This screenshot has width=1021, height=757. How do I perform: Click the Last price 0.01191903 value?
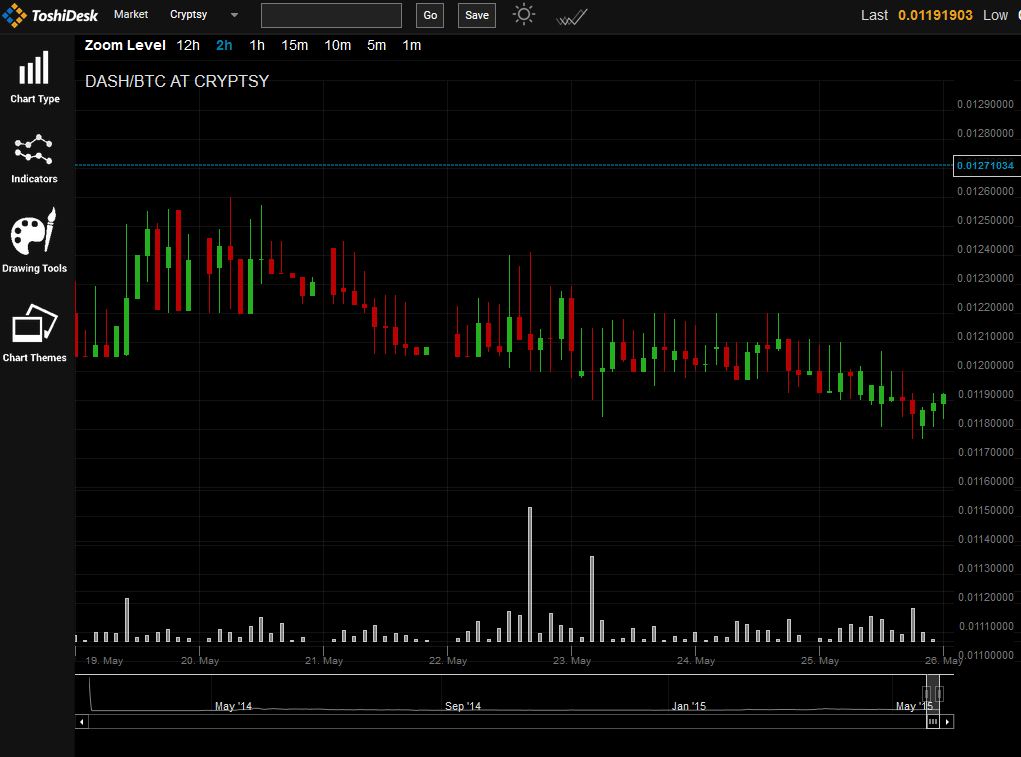coord(935,15)
